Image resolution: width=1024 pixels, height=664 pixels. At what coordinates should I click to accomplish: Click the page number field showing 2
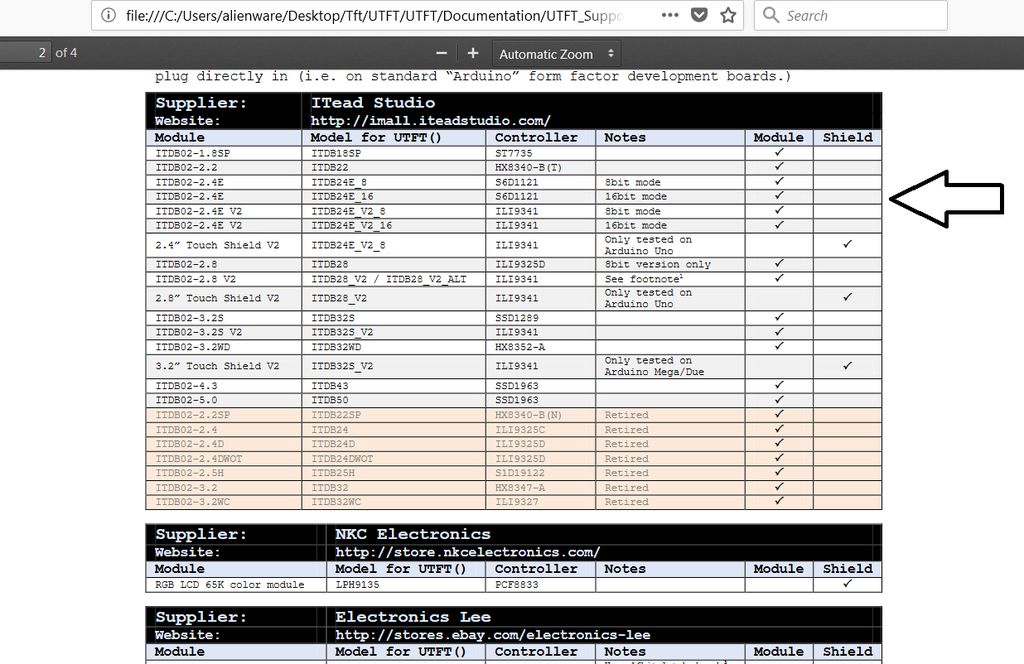(x=25, y=53)
